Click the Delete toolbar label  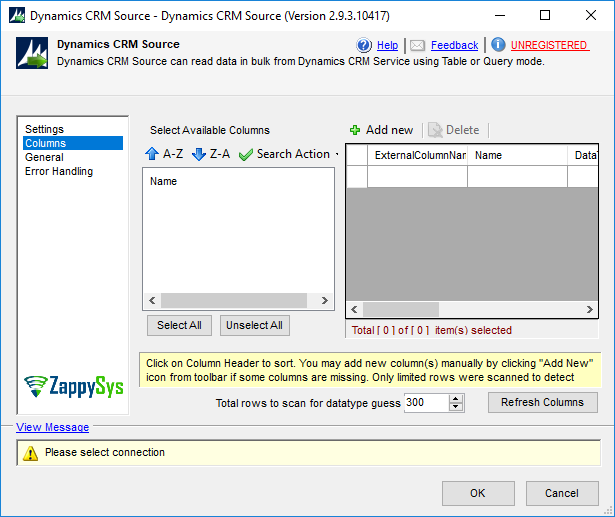pyautogui.click(x=462, y=130)
